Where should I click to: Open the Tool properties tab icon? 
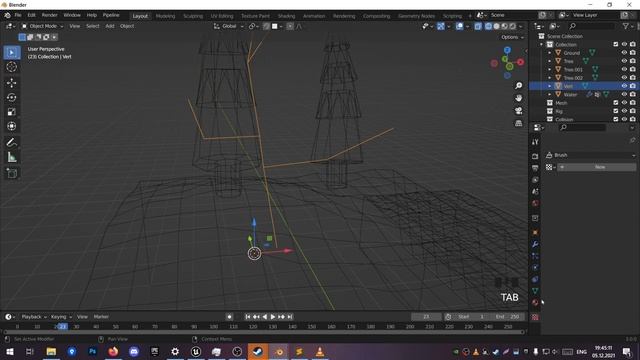tap(535, 142)
